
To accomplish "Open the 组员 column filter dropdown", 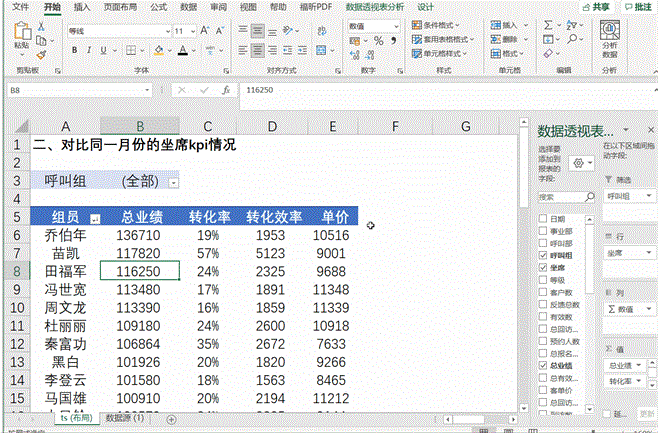I will (x=96, y=217).
